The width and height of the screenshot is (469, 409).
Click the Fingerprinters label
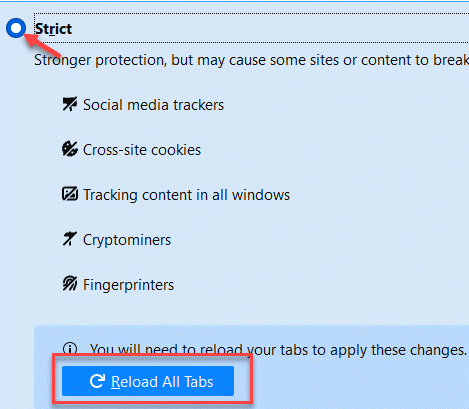click(128, 285)
